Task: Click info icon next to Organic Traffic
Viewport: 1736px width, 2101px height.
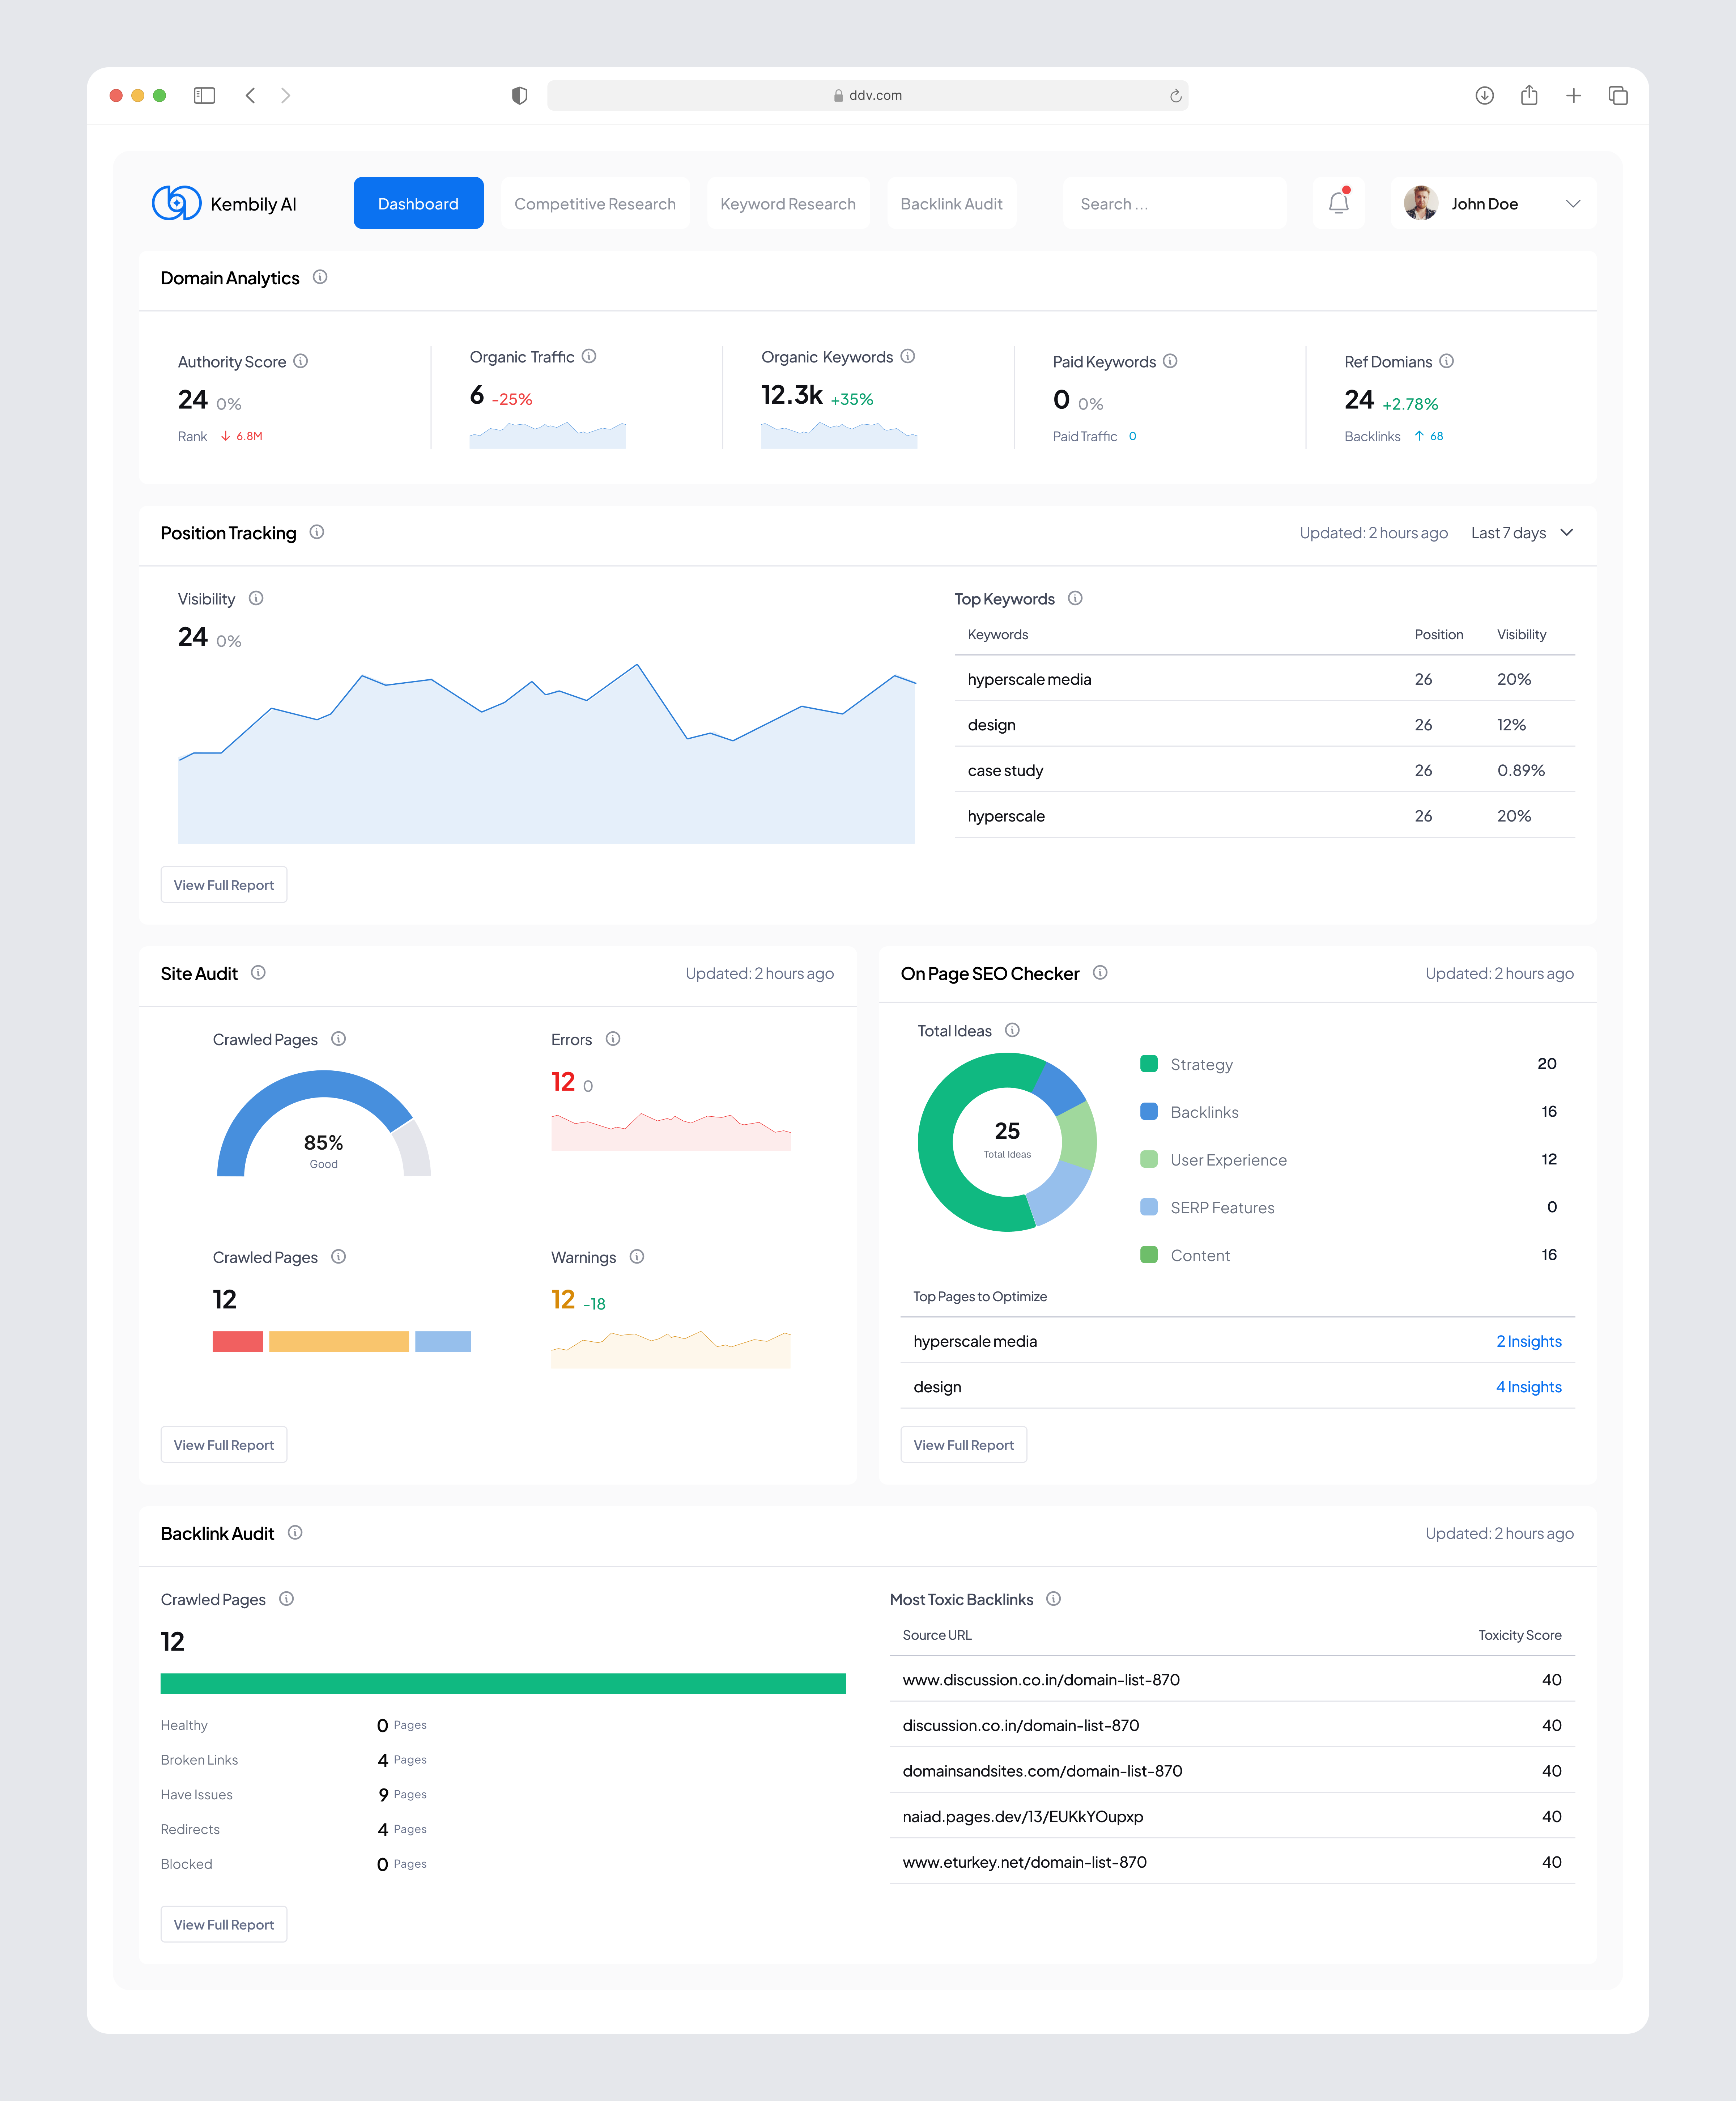Action: tap(589, 356)
